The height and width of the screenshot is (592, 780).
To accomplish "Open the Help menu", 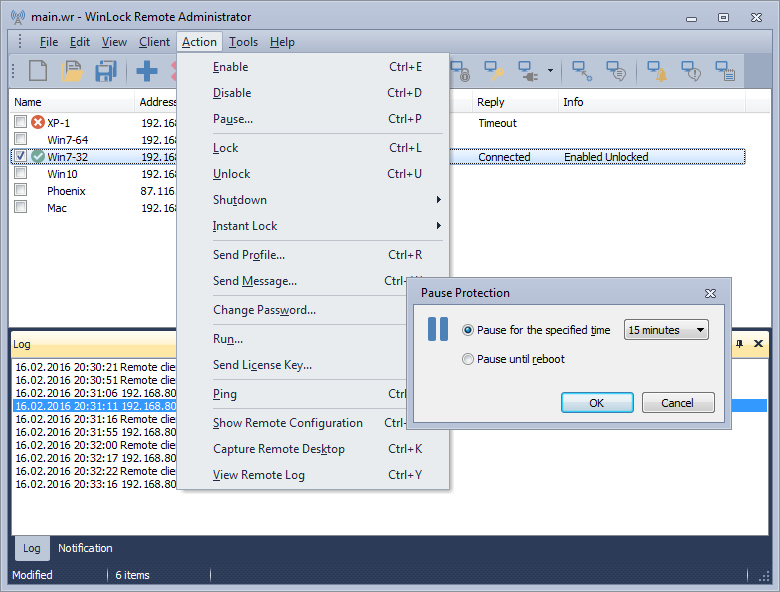I will 282,42.
